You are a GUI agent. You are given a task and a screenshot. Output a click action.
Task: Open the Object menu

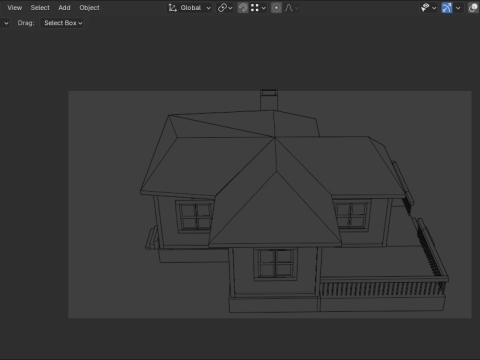89,8
